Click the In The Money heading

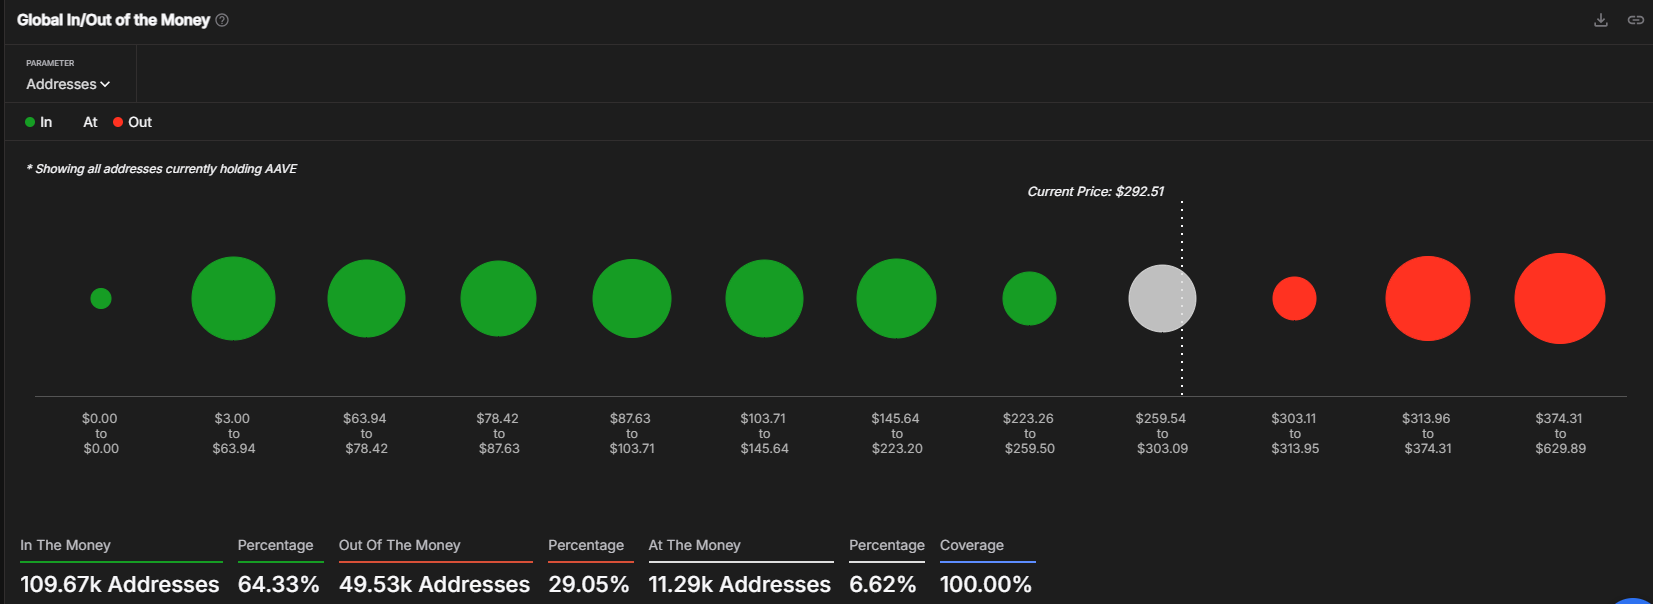click(65, 545)
